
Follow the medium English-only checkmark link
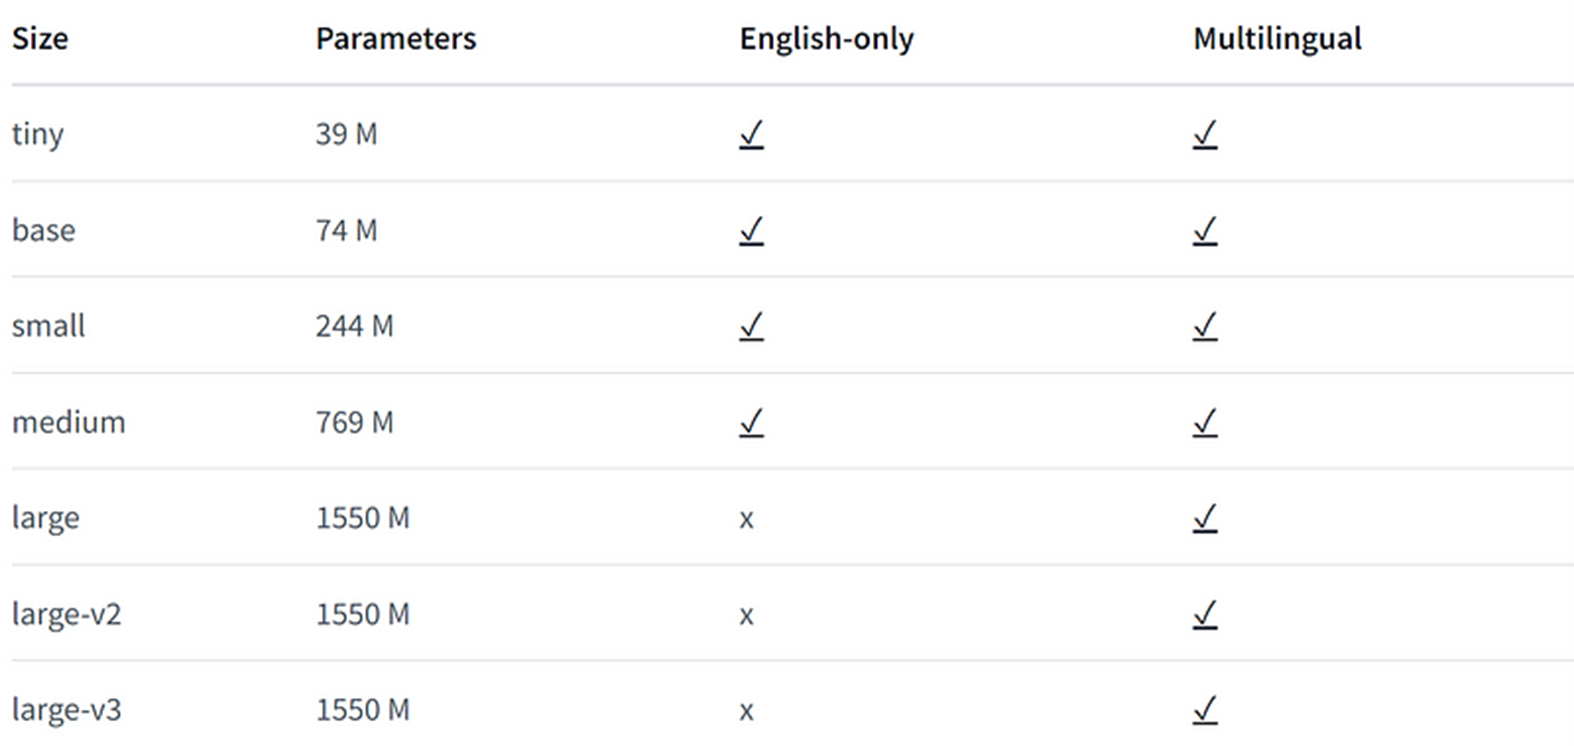click(751, 422)
